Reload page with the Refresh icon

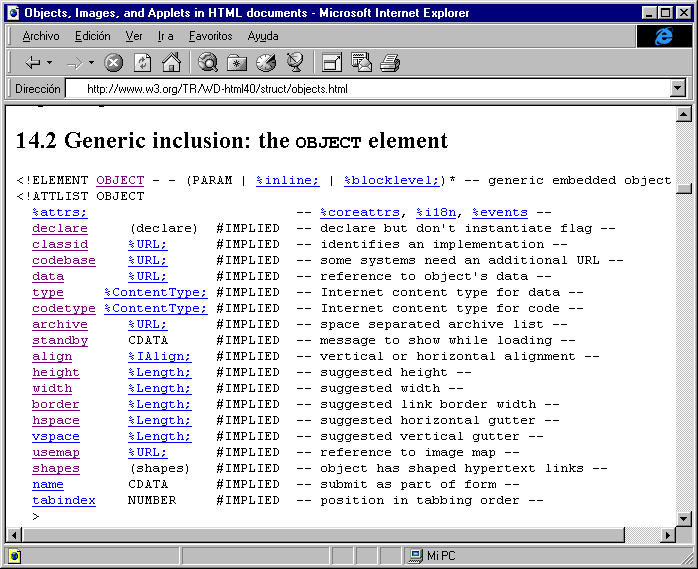[x=142, y=63]
